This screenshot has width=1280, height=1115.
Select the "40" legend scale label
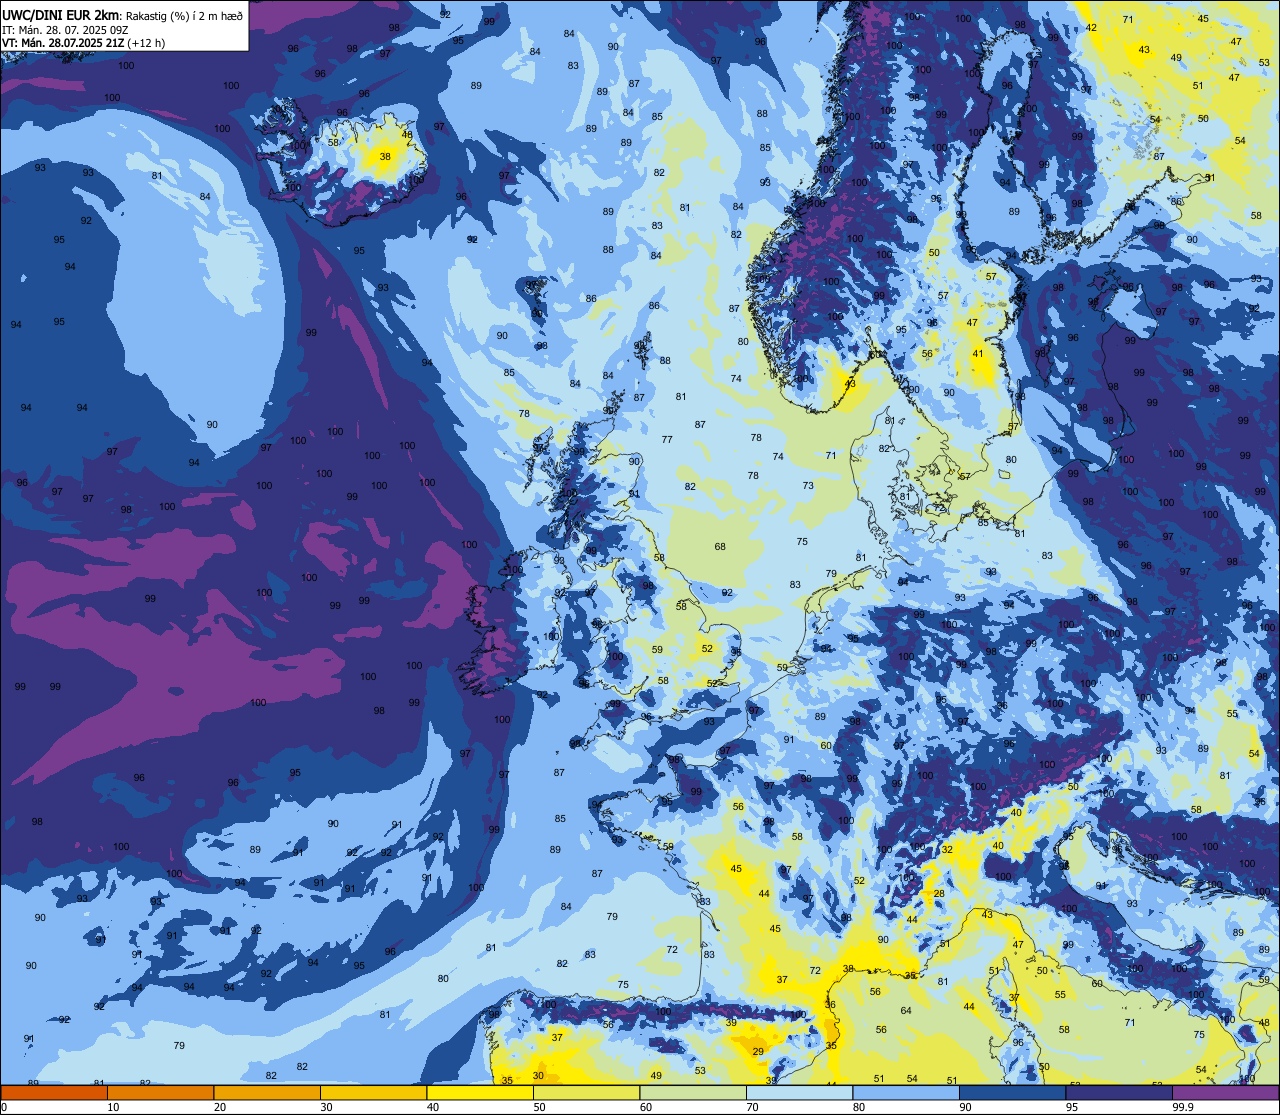pos(433,1107)
